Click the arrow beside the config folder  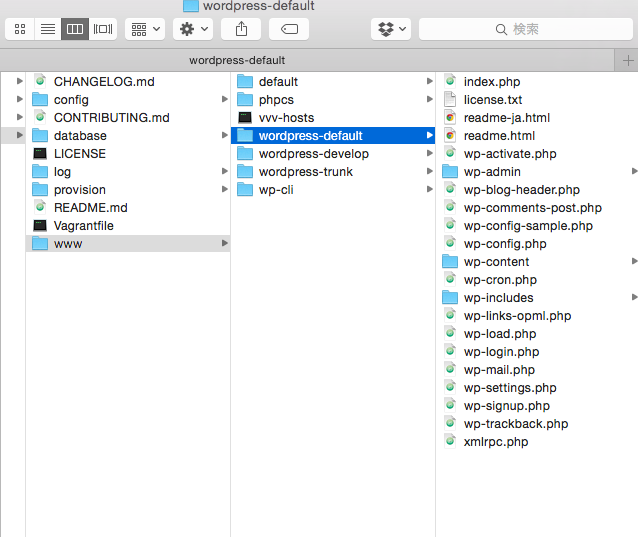(224, 99)
